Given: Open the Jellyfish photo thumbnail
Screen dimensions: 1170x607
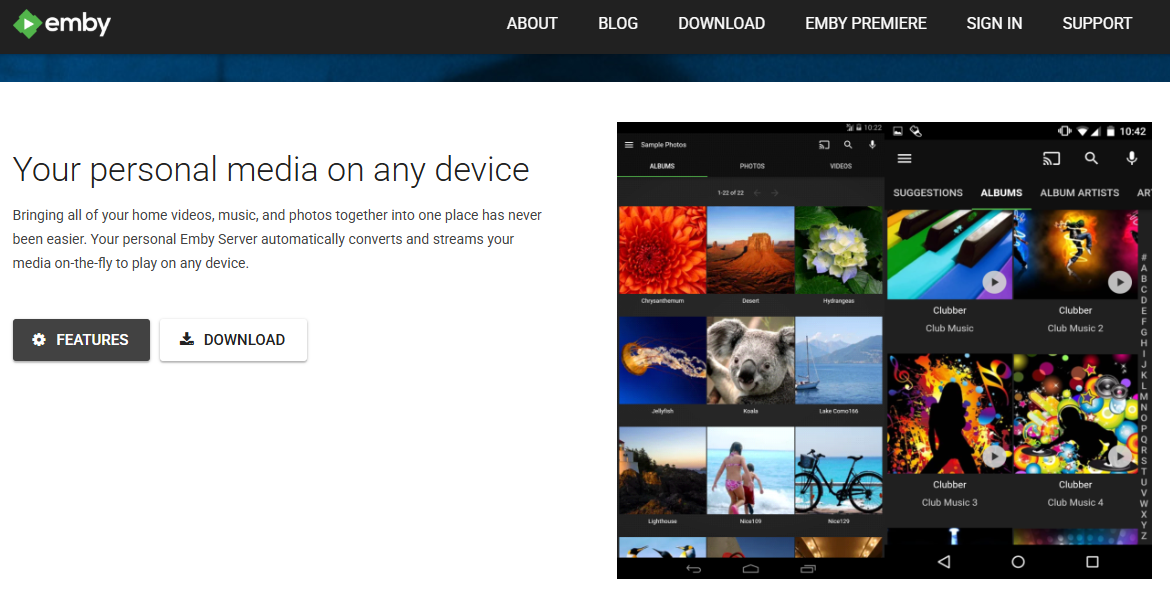Looking at the screenshot, I should point(662,361).
